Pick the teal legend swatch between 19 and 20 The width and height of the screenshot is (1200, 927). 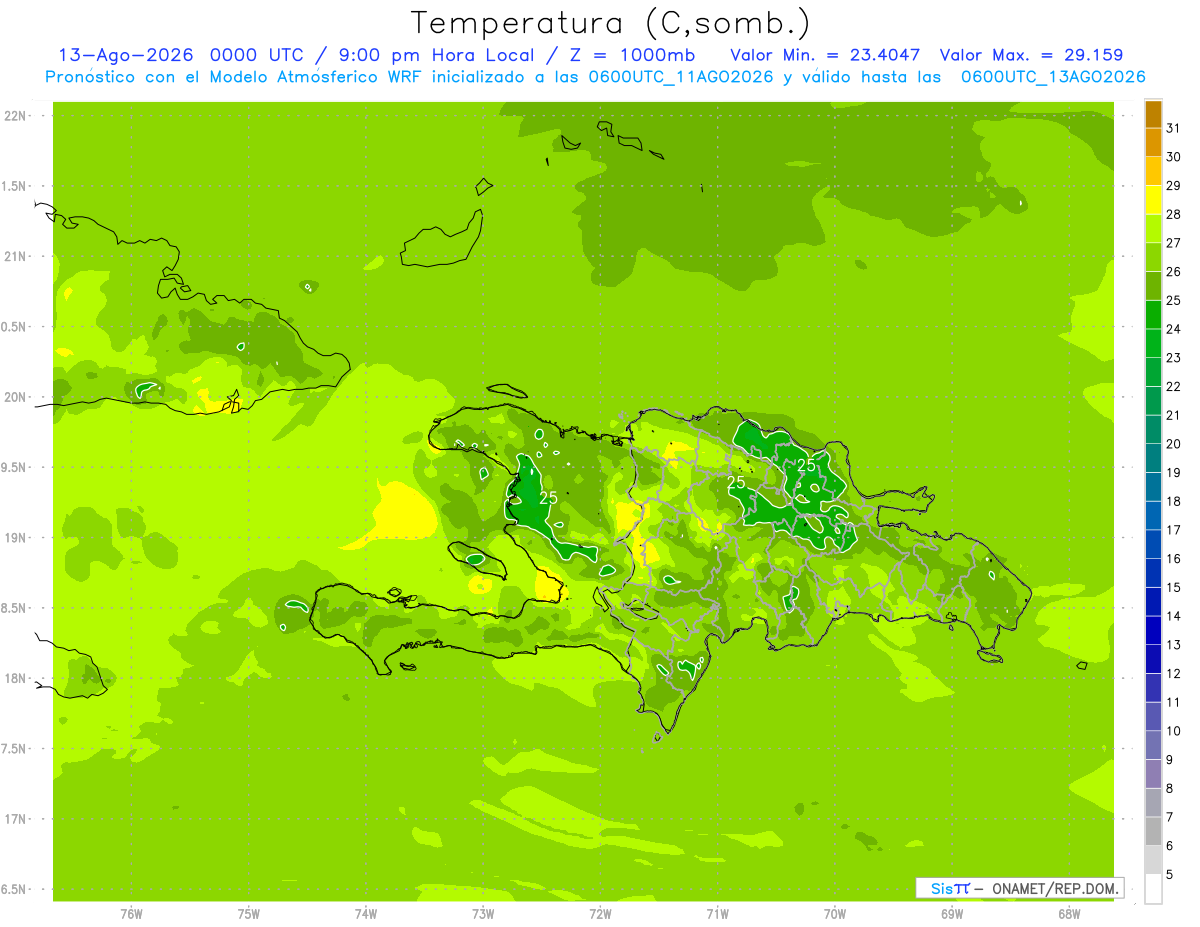pyautogui.click(x=1153, y=459)
